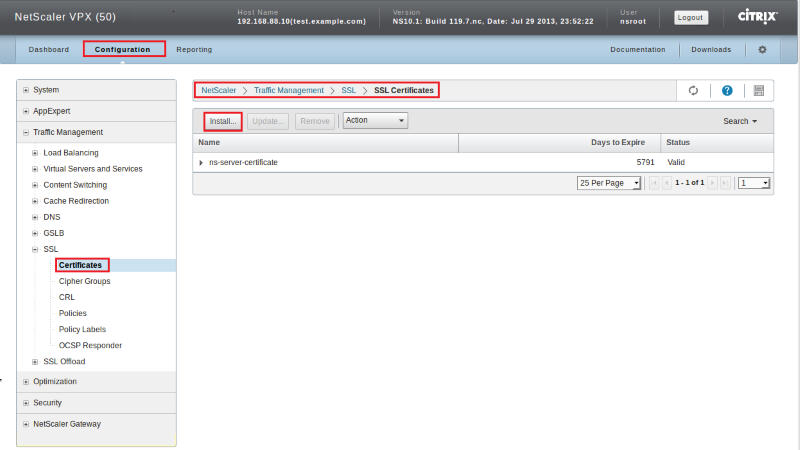Expand ns-server-certificate row details
This screenshot has height=450, width=800.
coord(201,162)
